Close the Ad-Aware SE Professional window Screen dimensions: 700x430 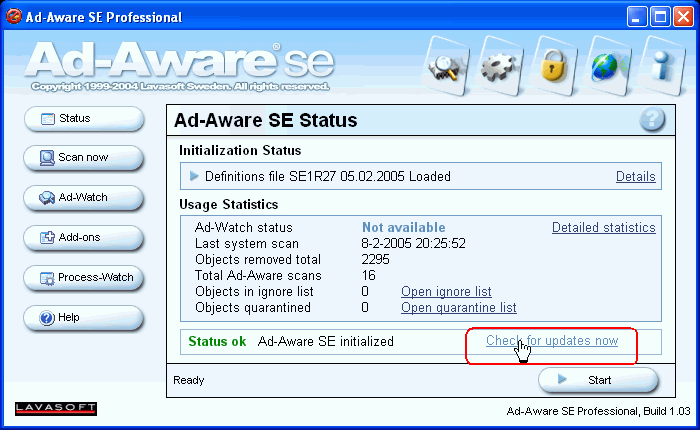[x=683, y=17]
